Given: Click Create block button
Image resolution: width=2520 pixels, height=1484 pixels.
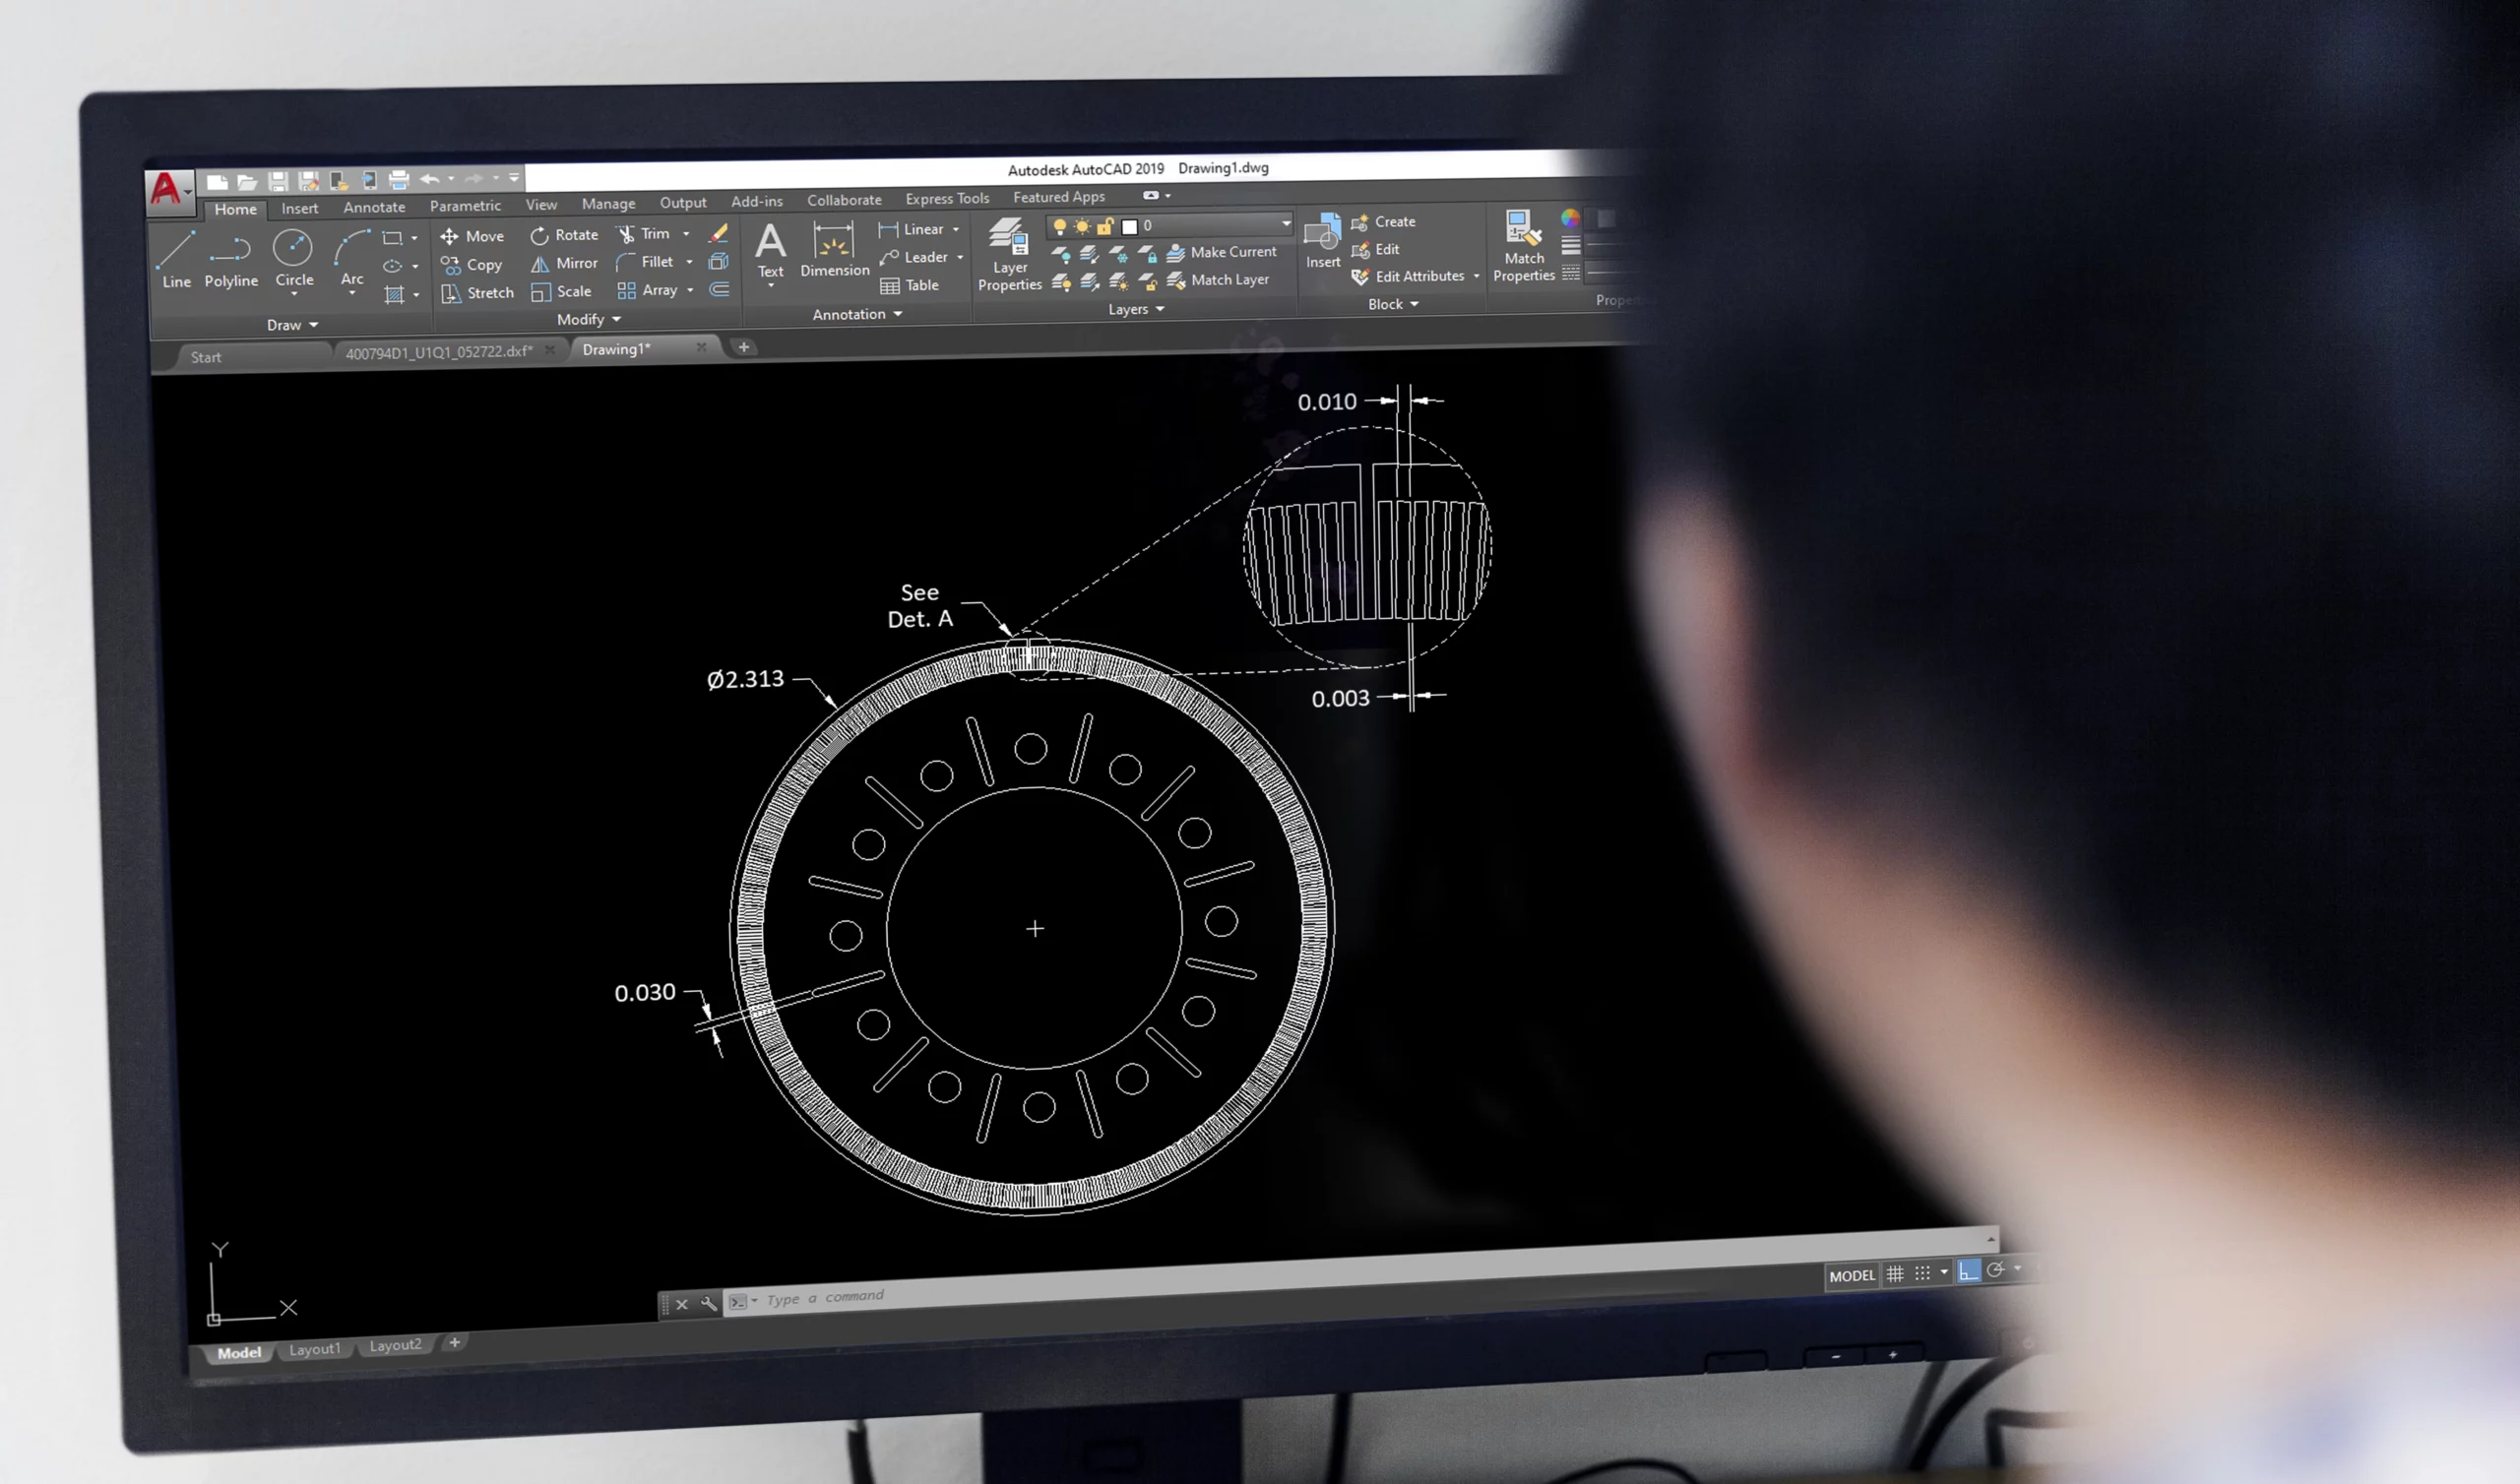Looking at the screenshot, I should point(1383,222).
